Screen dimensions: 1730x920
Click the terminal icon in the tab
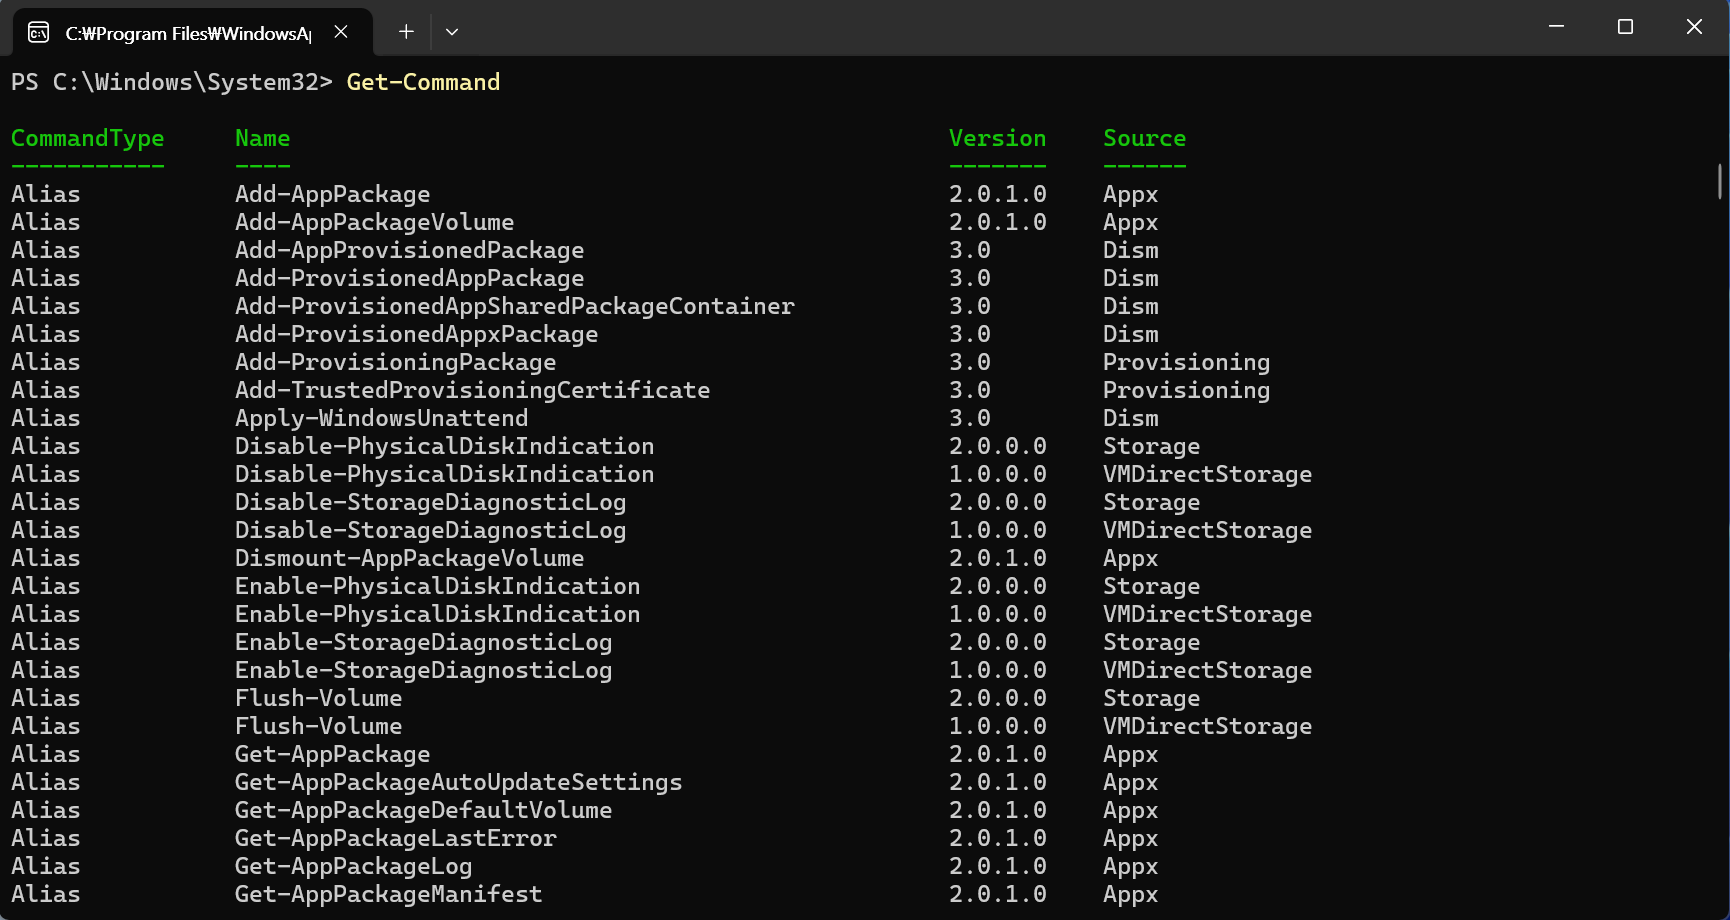click(x=38, y=33)
